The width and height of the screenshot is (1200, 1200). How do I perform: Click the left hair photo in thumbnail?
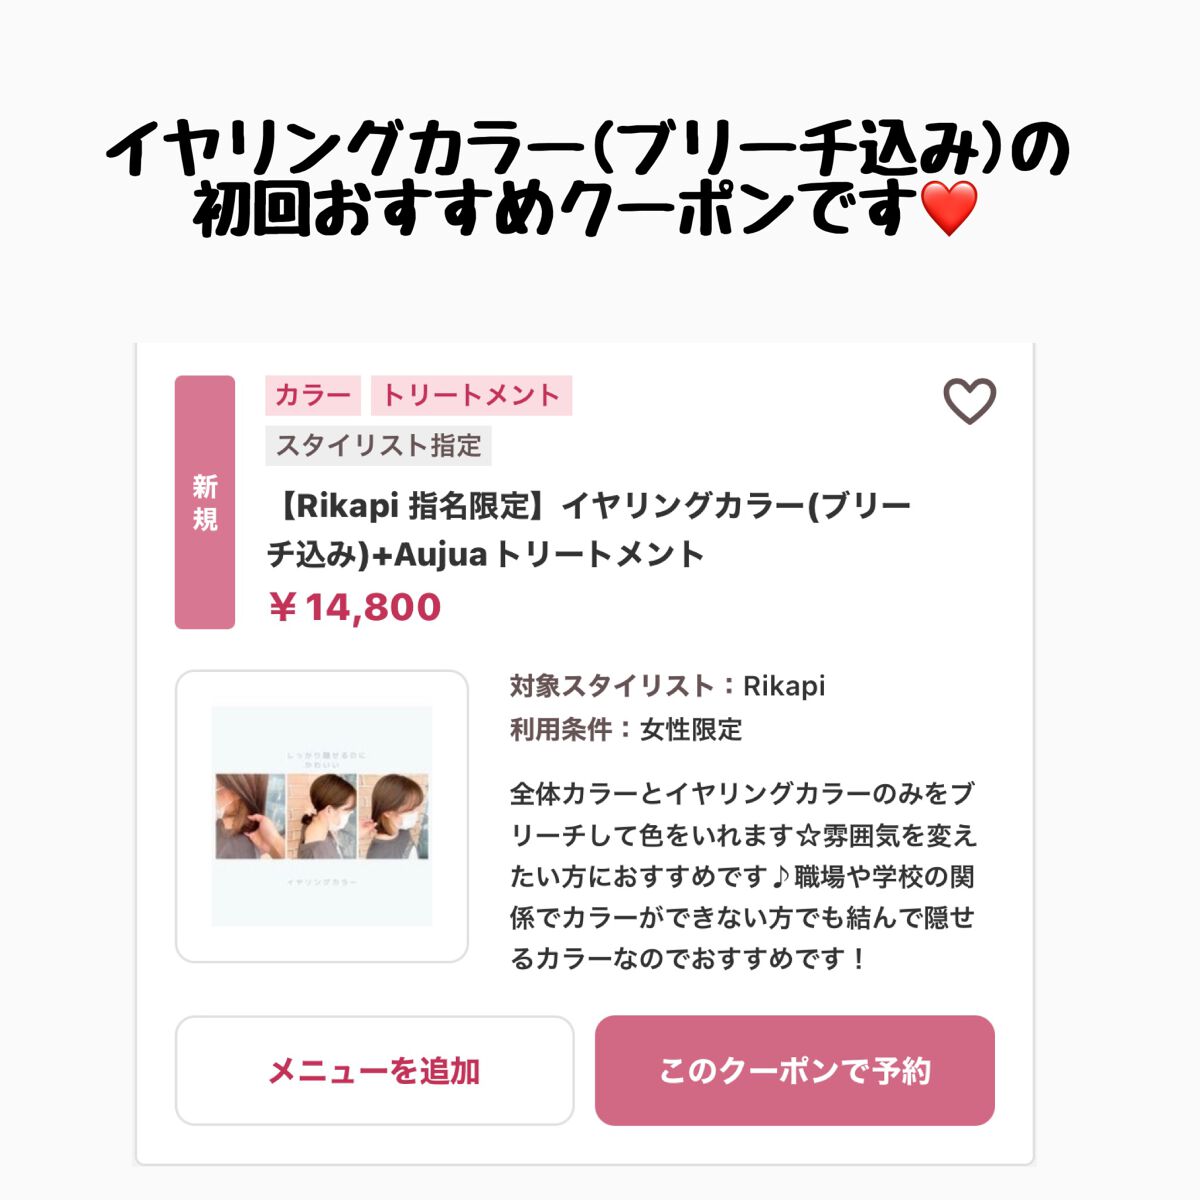(x=244, y=816)
